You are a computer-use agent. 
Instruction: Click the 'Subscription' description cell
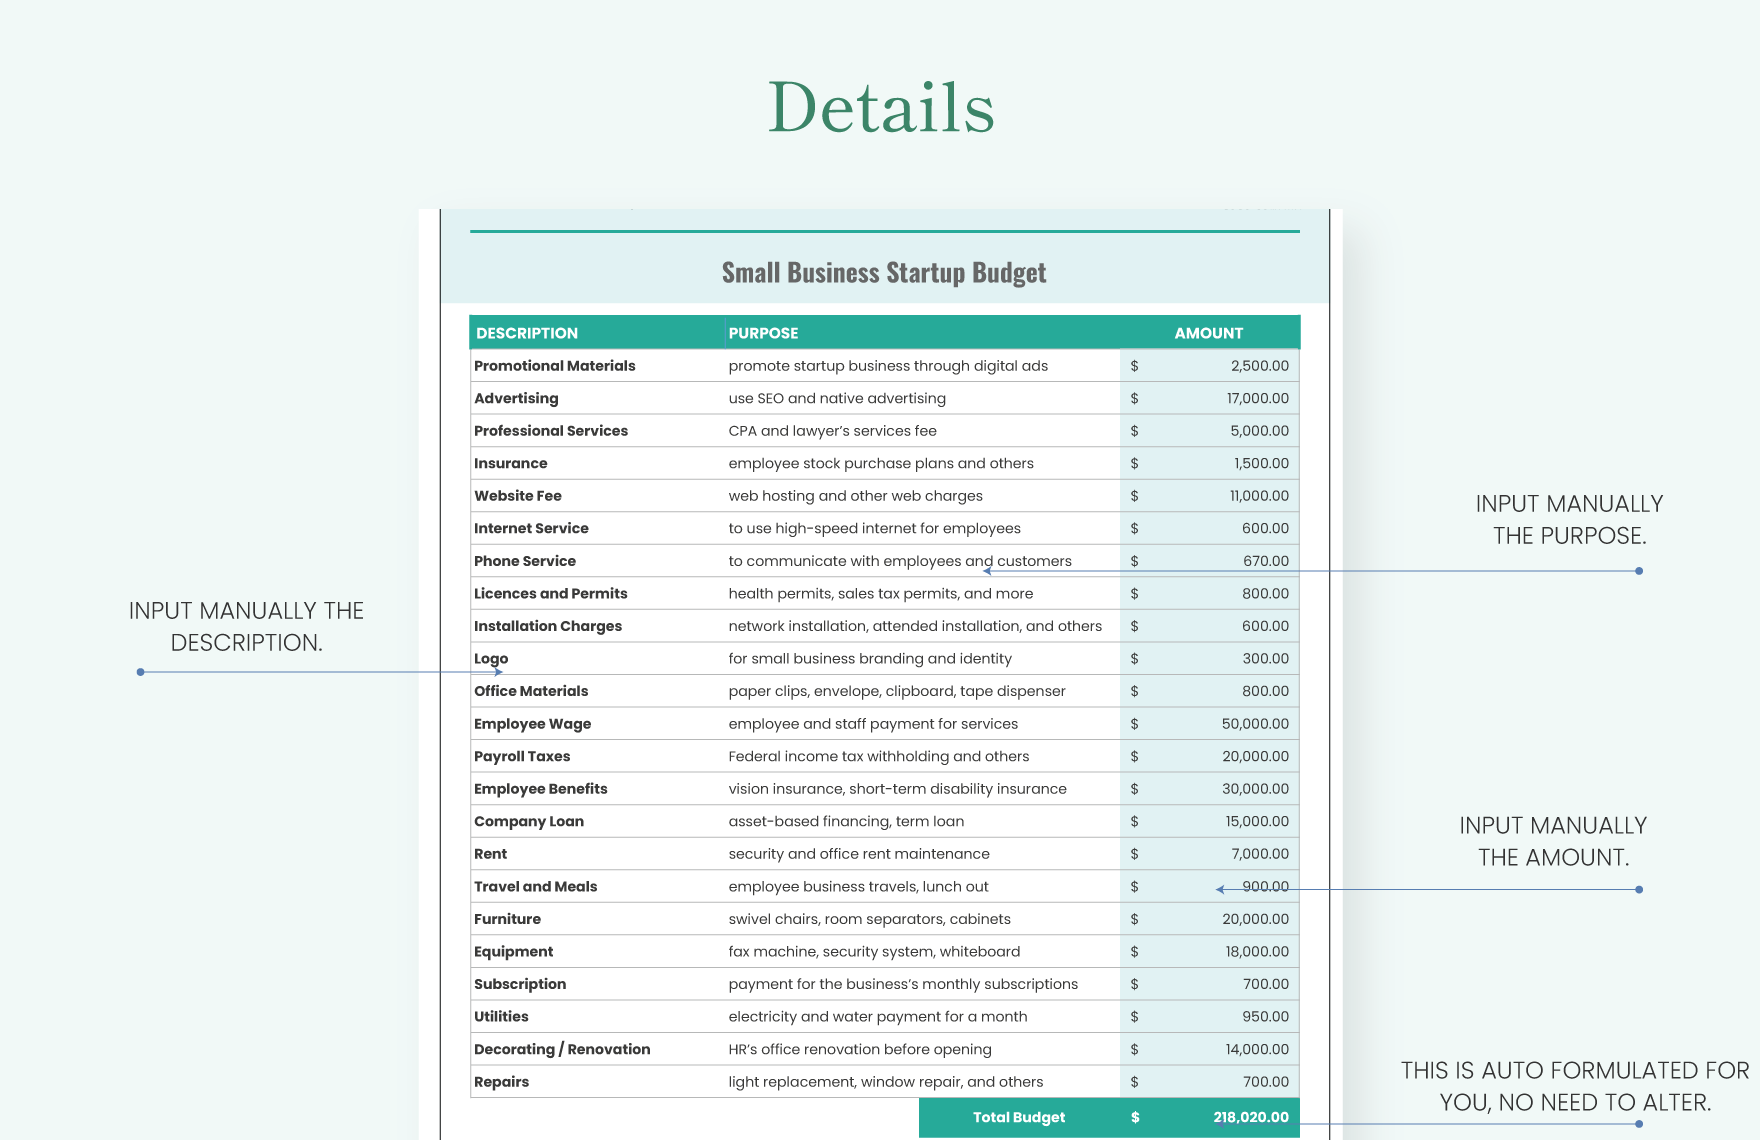[520, 984]
